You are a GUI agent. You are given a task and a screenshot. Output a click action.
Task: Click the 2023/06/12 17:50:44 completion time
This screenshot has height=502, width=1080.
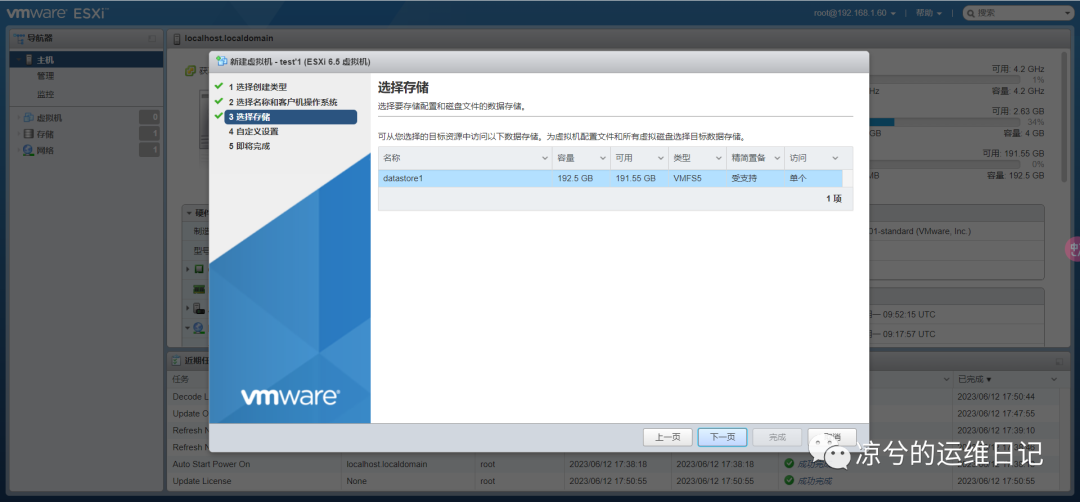pyautogui.click(x=996, y=397)
